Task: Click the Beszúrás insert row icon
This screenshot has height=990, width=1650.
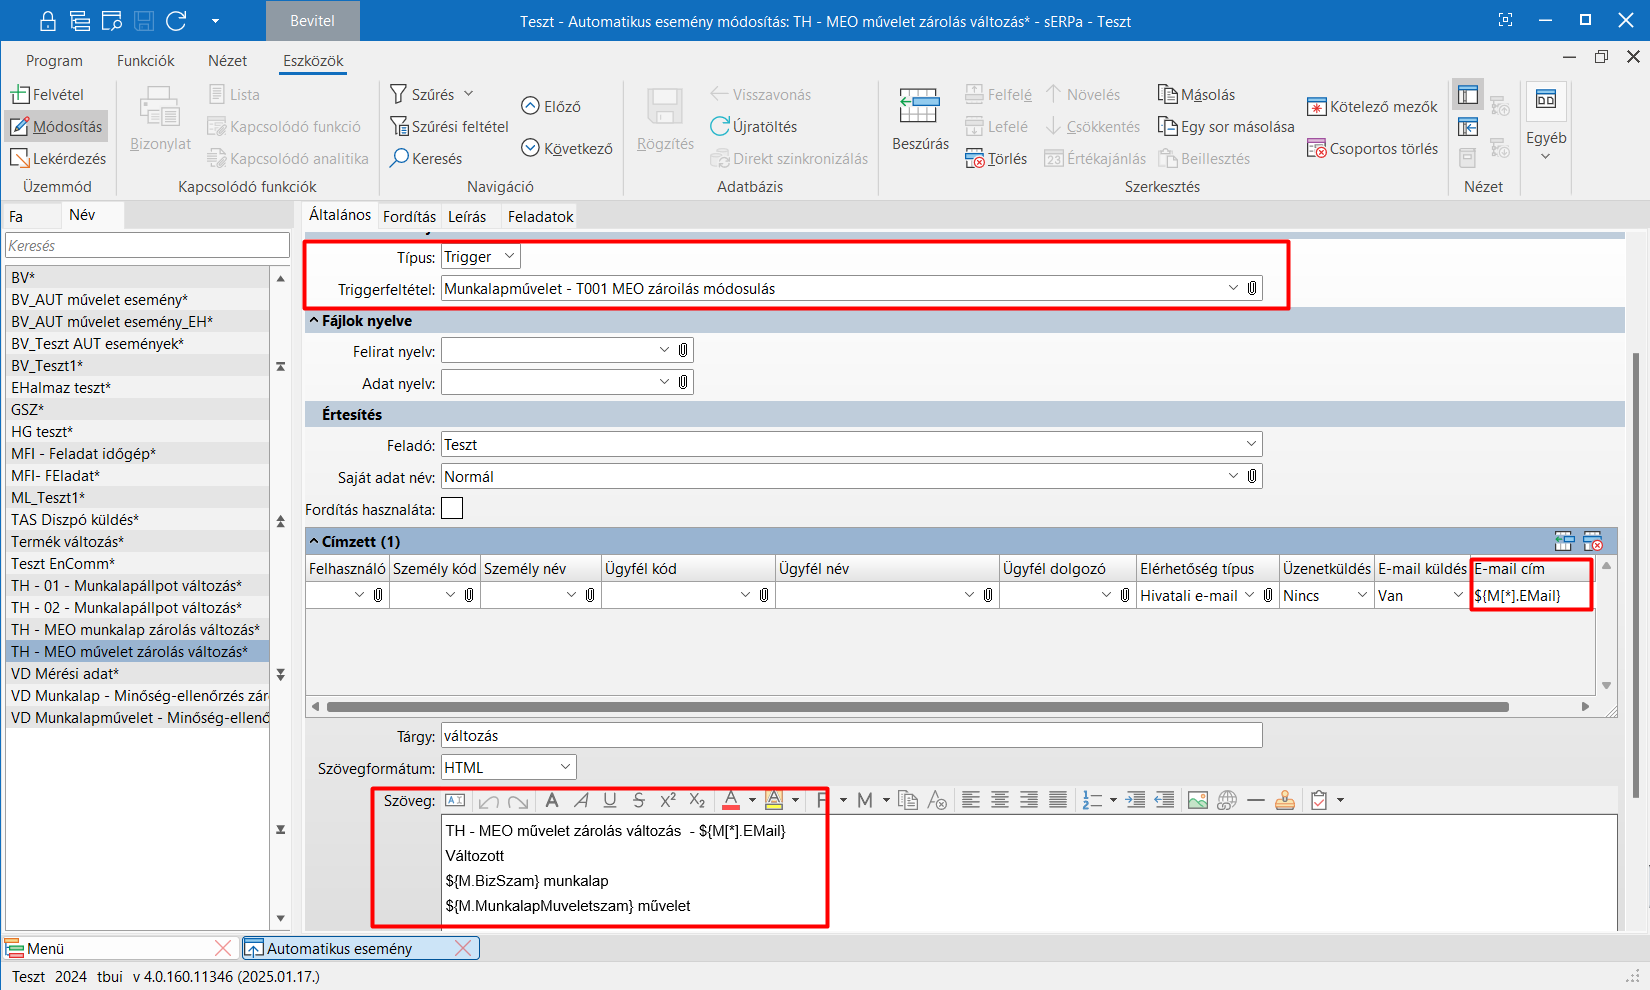Action: (918, 107)
